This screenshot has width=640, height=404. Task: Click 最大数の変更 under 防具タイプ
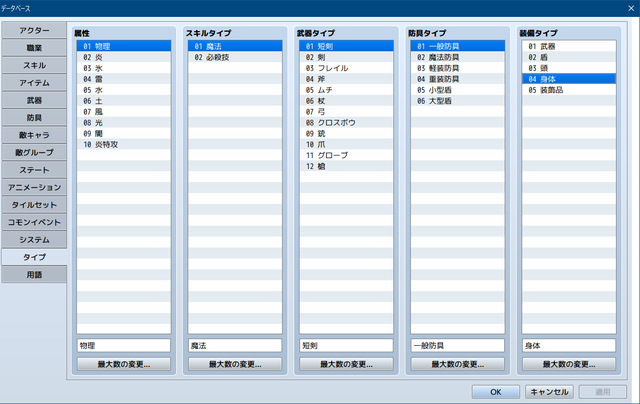coord(458,364)
